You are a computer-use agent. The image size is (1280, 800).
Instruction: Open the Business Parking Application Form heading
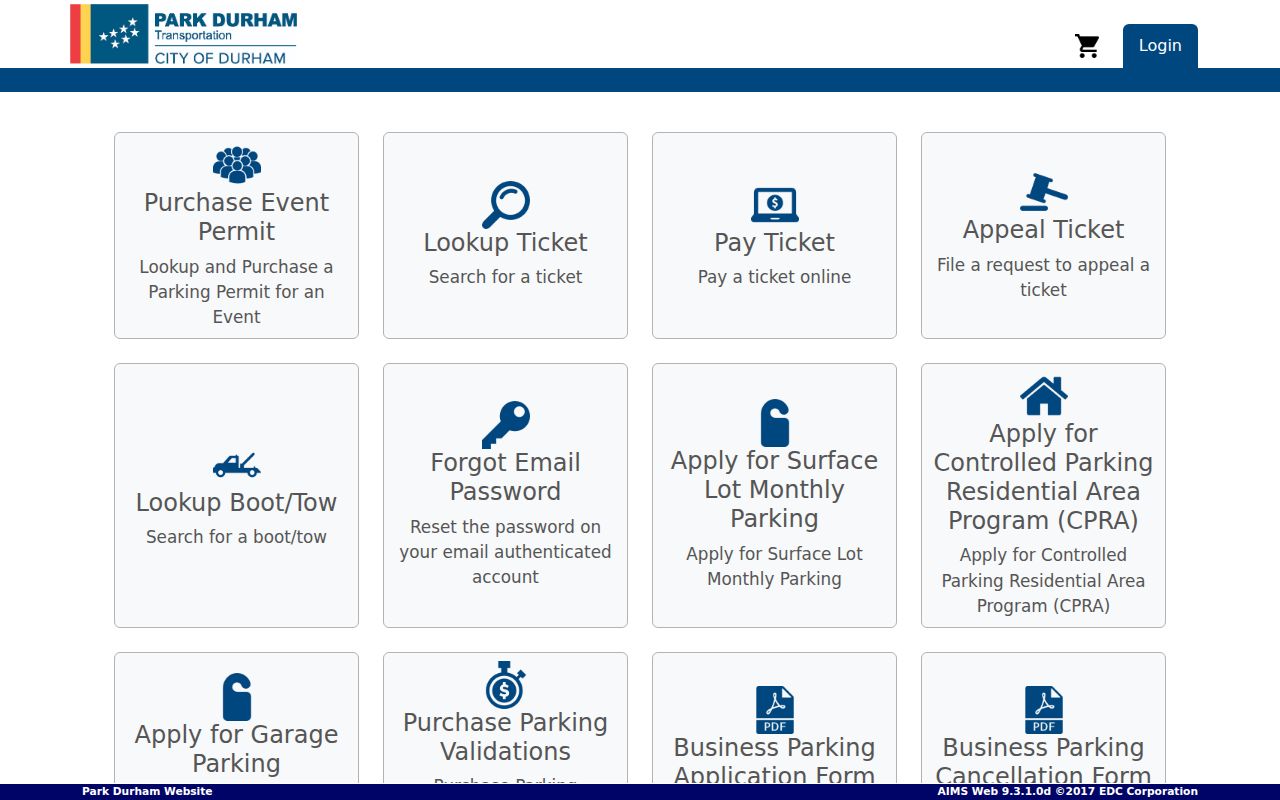tap(775, 761)
